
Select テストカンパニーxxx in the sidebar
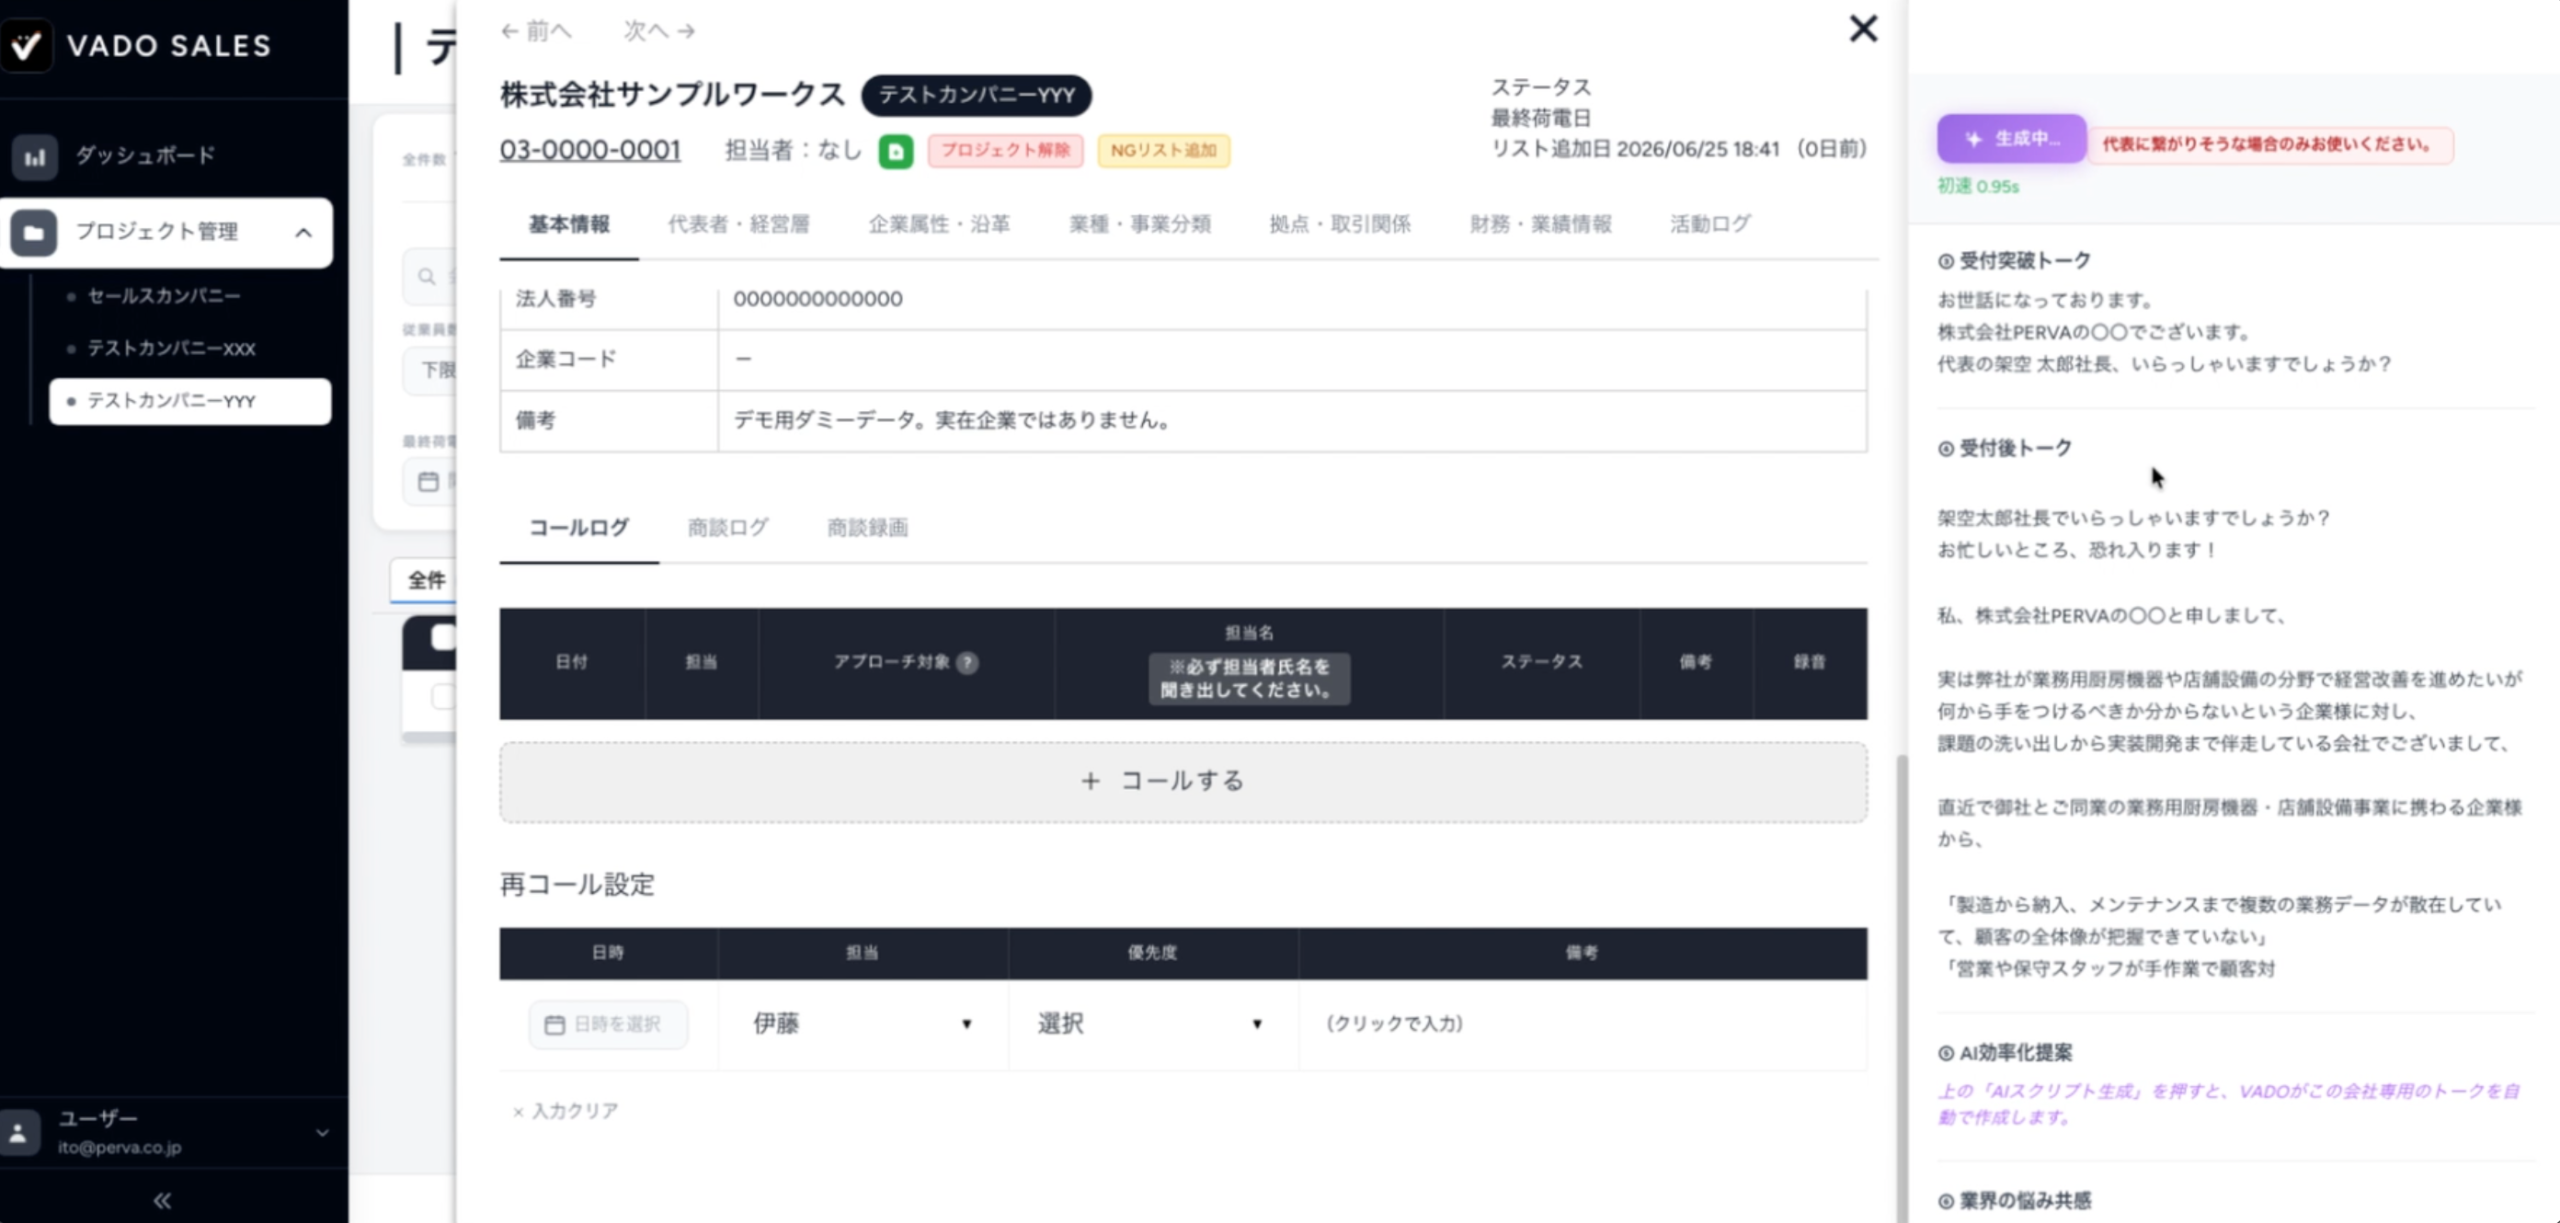click(x=171, y=348)
